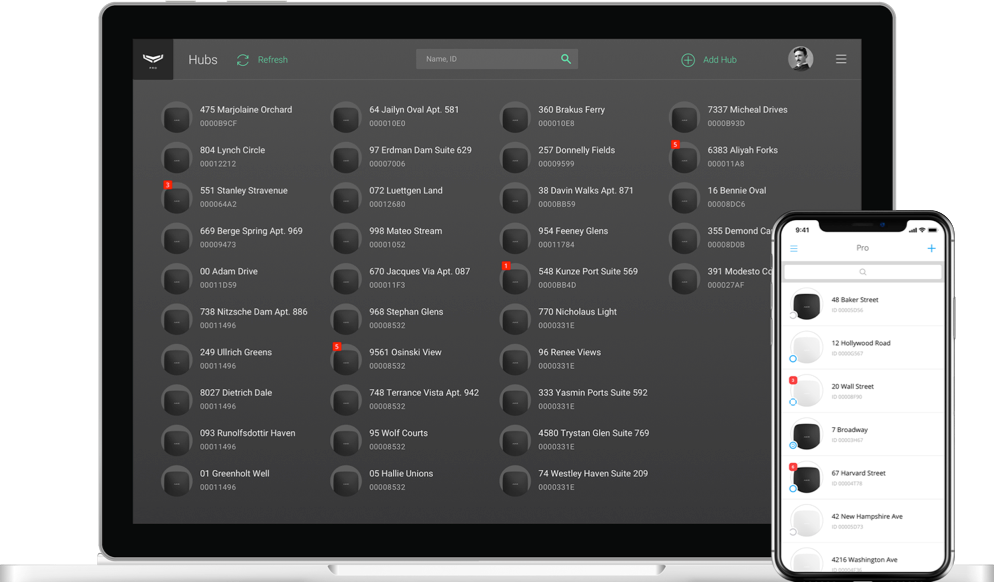This screenshot has width=994, height=582.
Task: Open hub name 8027 Dietrich Dale
Action: pos(236,392)
